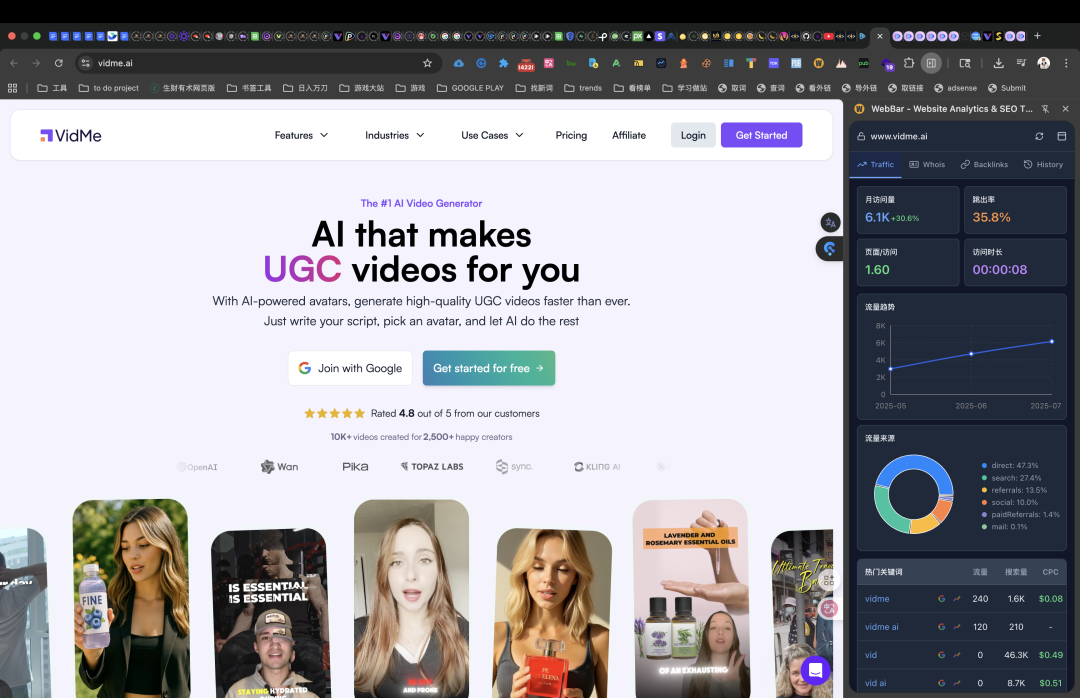Open the Submit bookmark

coord(1007,88)
